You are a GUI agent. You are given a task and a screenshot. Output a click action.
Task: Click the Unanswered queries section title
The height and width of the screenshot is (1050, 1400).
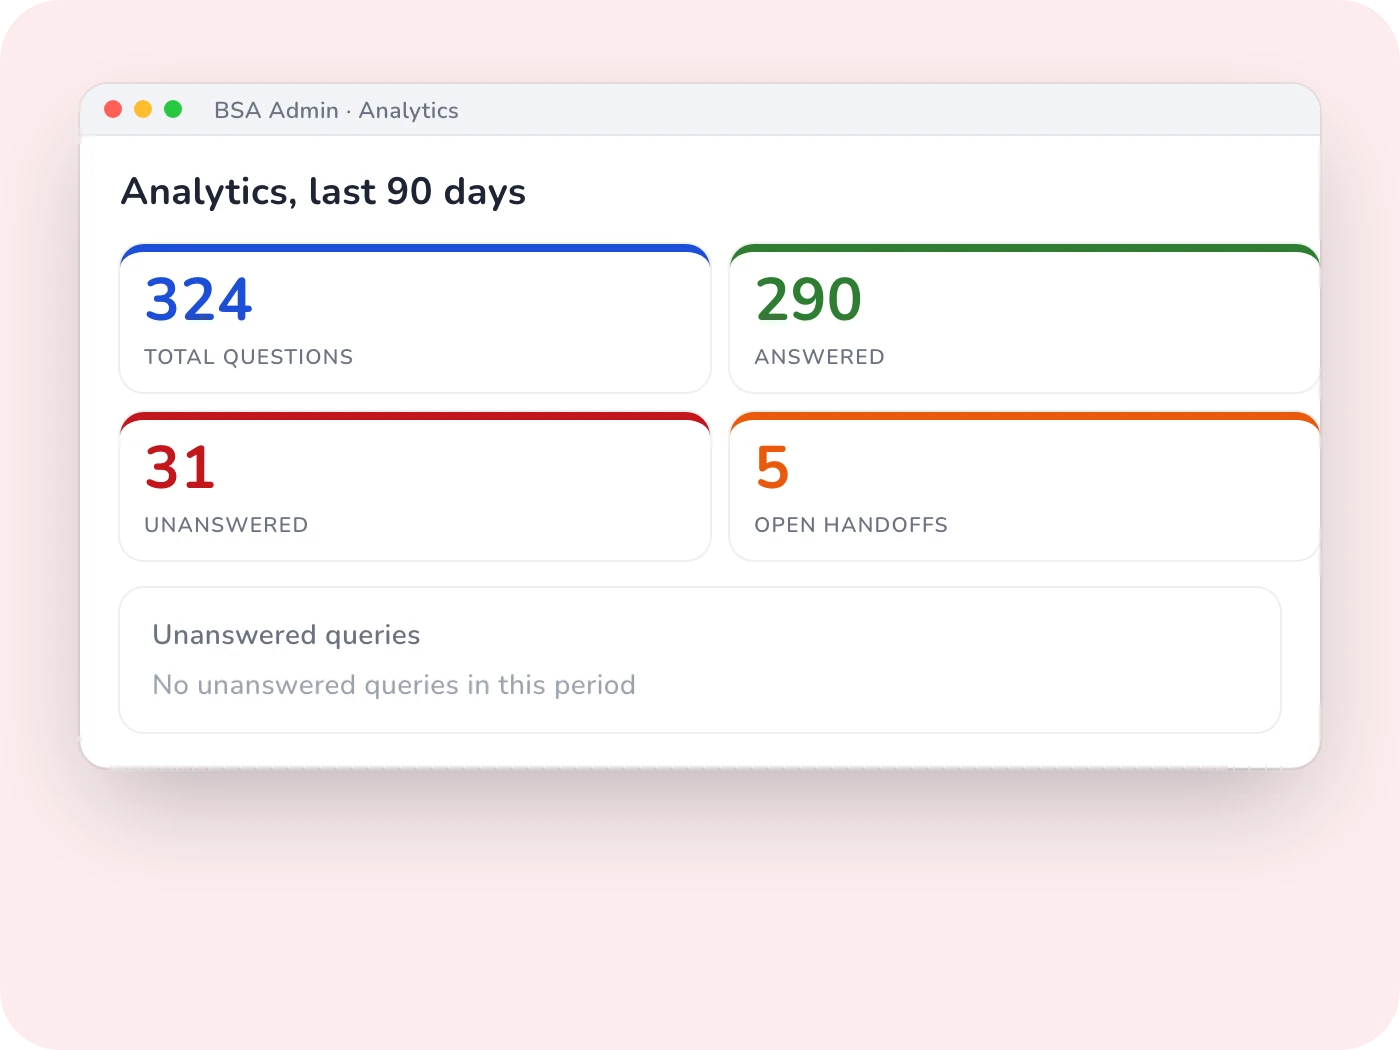point(286,635)
